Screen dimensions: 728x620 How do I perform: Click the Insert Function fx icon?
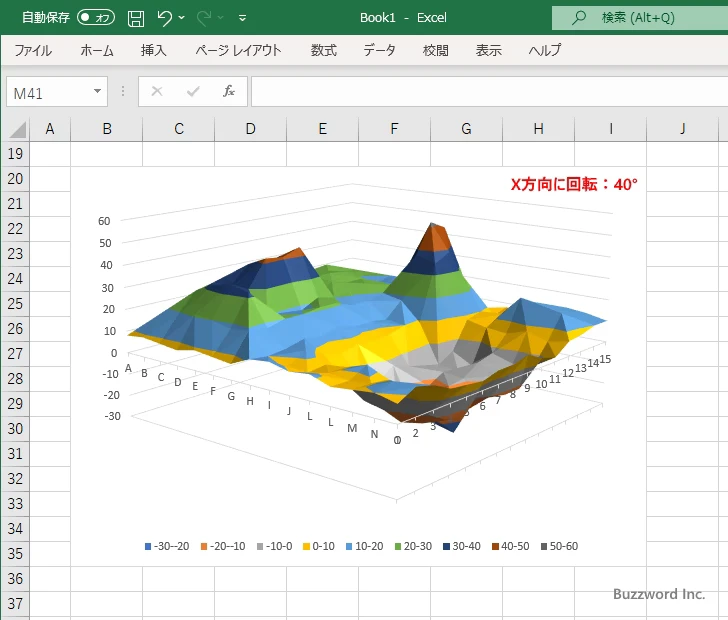pyautogui.click(x=229, y=91)
